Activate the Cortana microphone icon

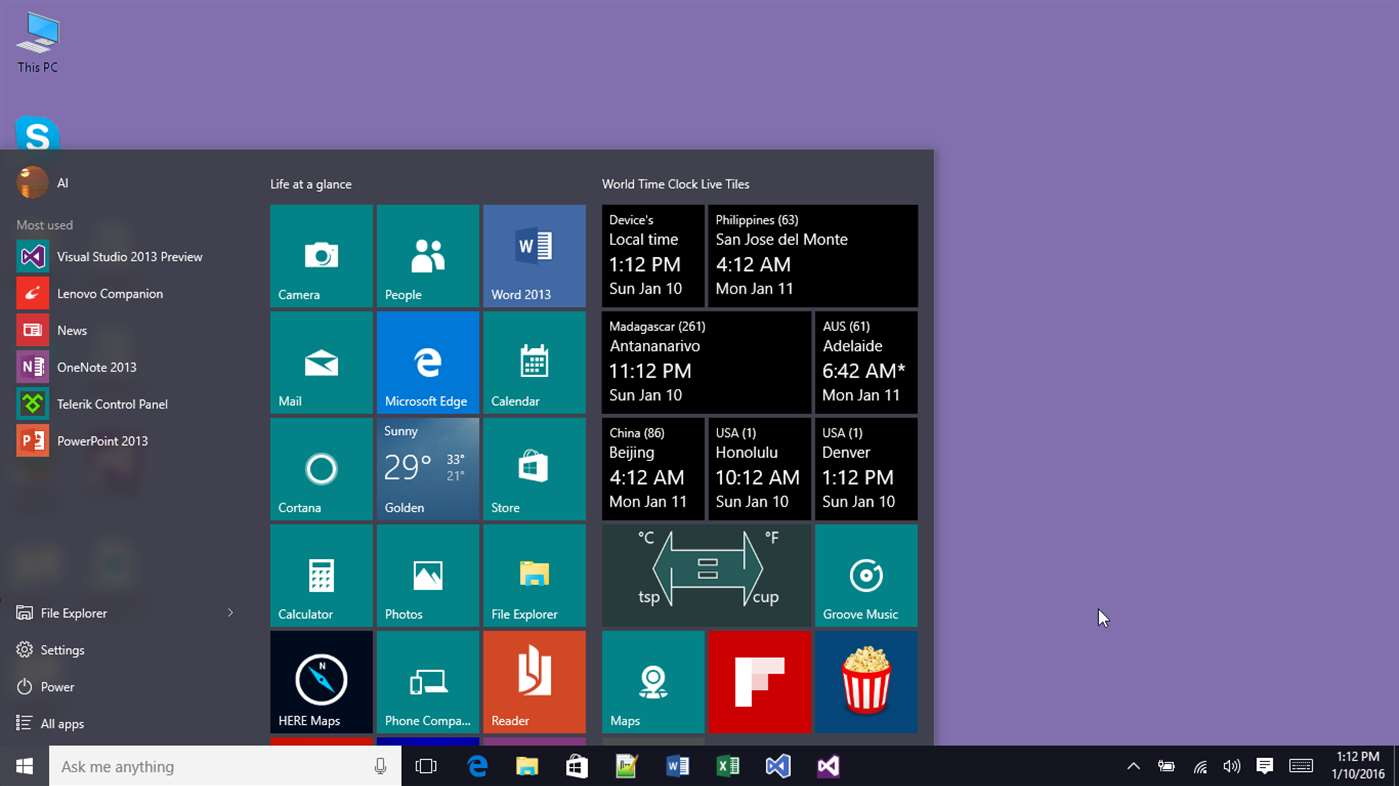pyautogui.click(x=380, y=767)
